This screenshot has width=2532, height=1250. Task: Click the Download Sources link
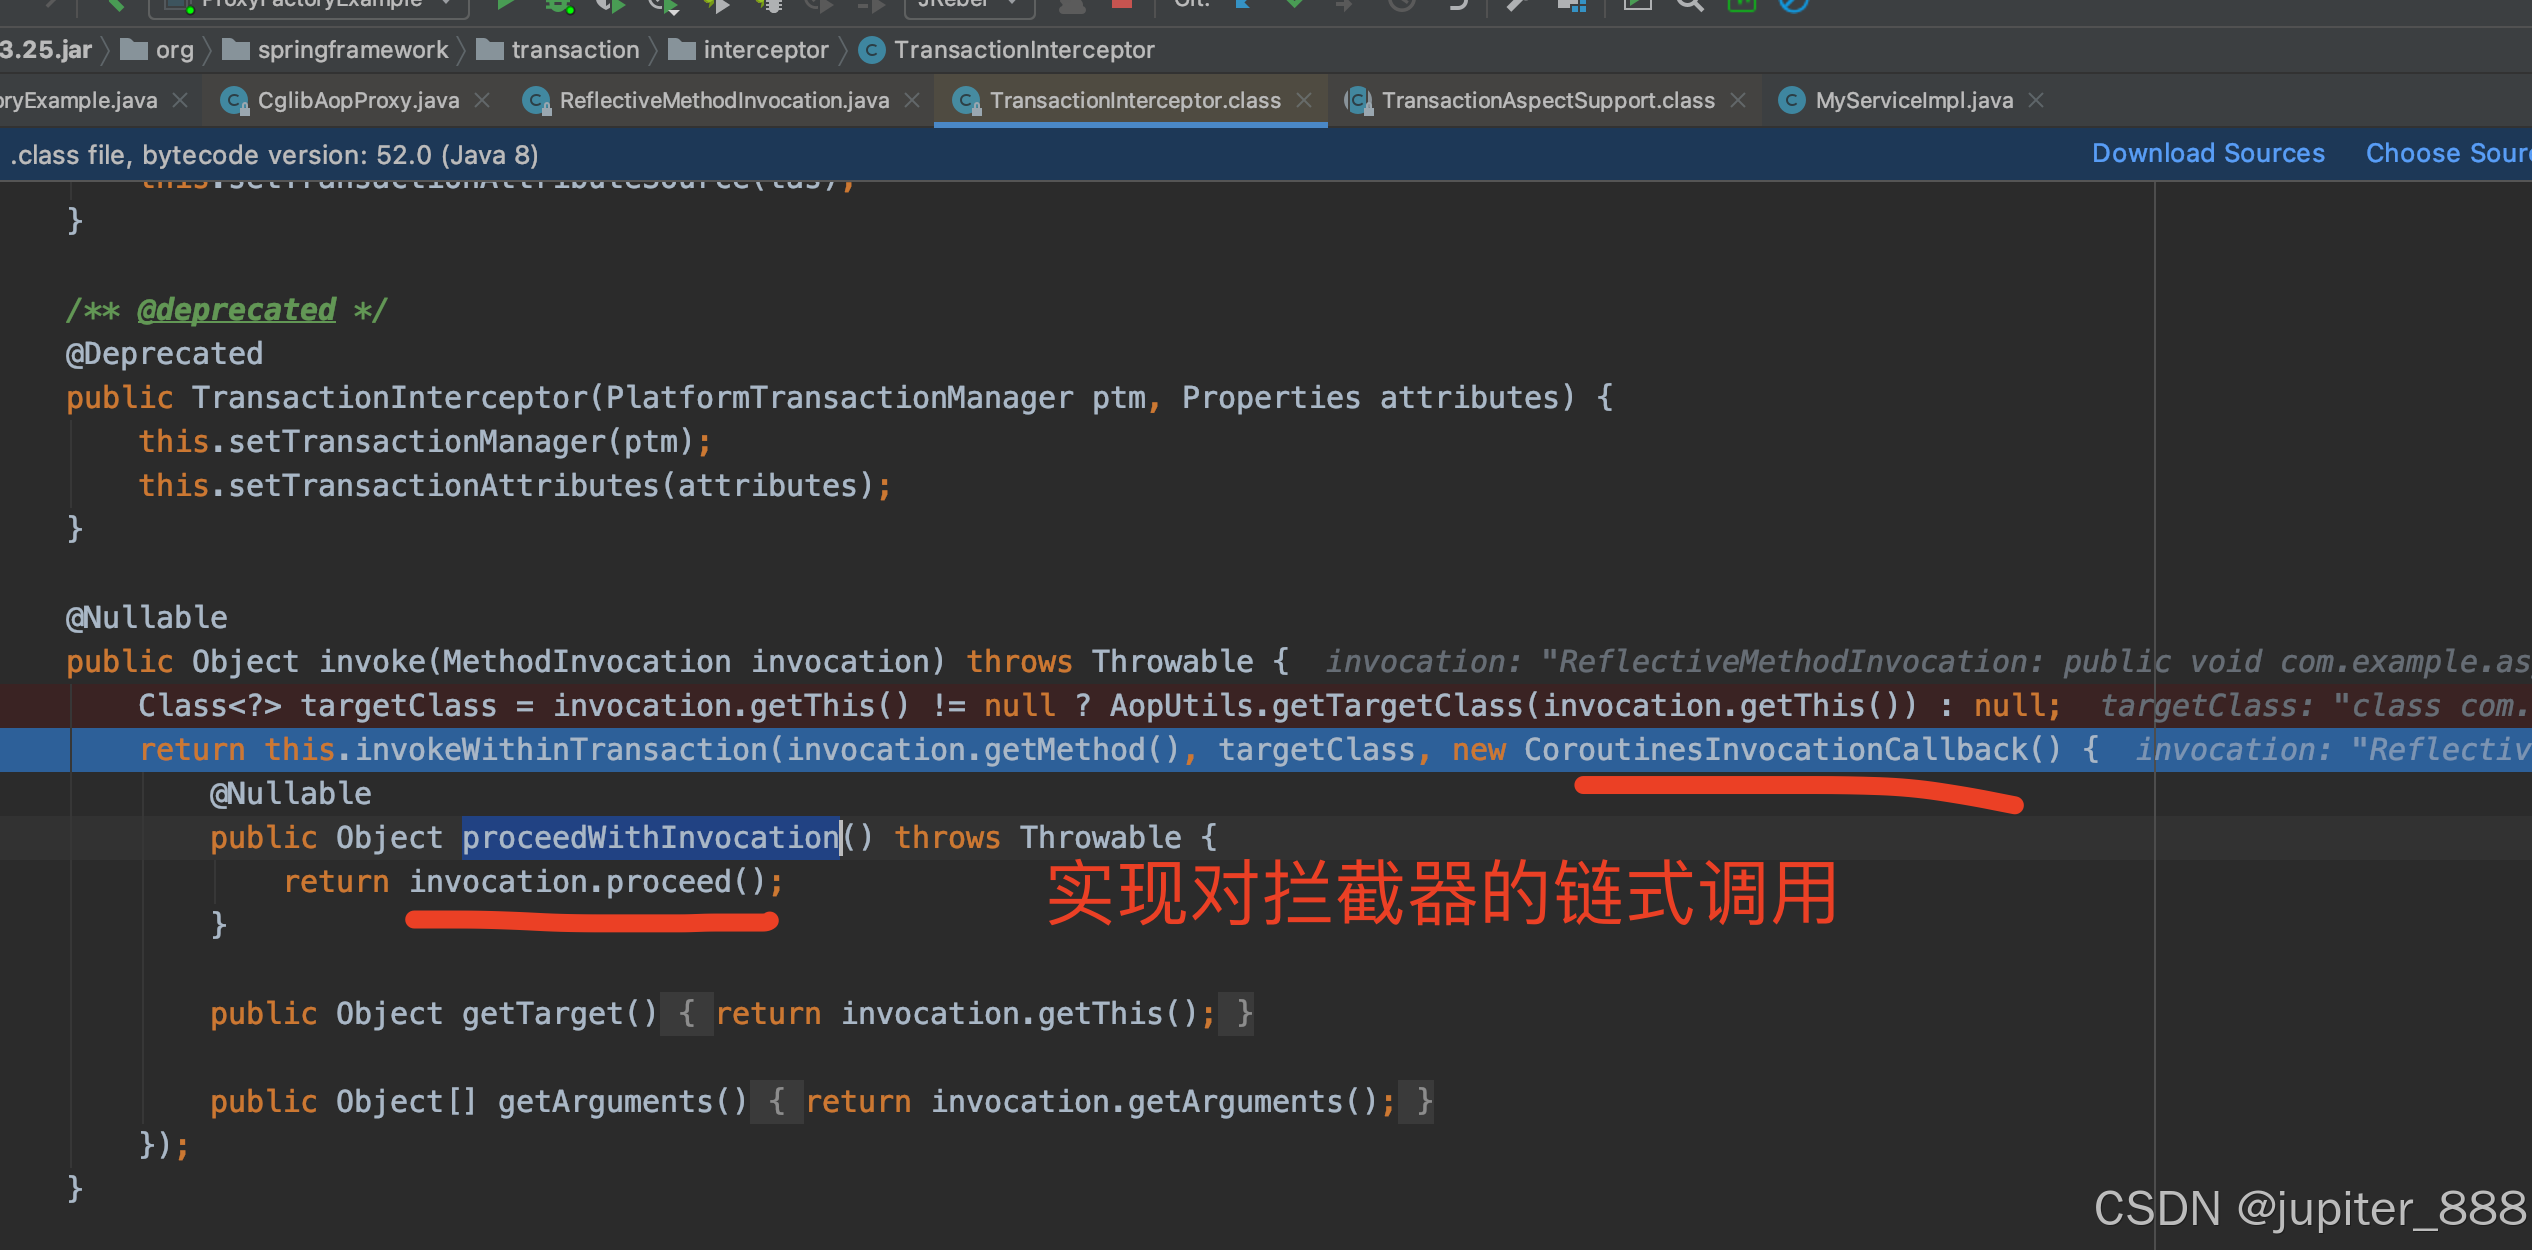coord(2208,154)
